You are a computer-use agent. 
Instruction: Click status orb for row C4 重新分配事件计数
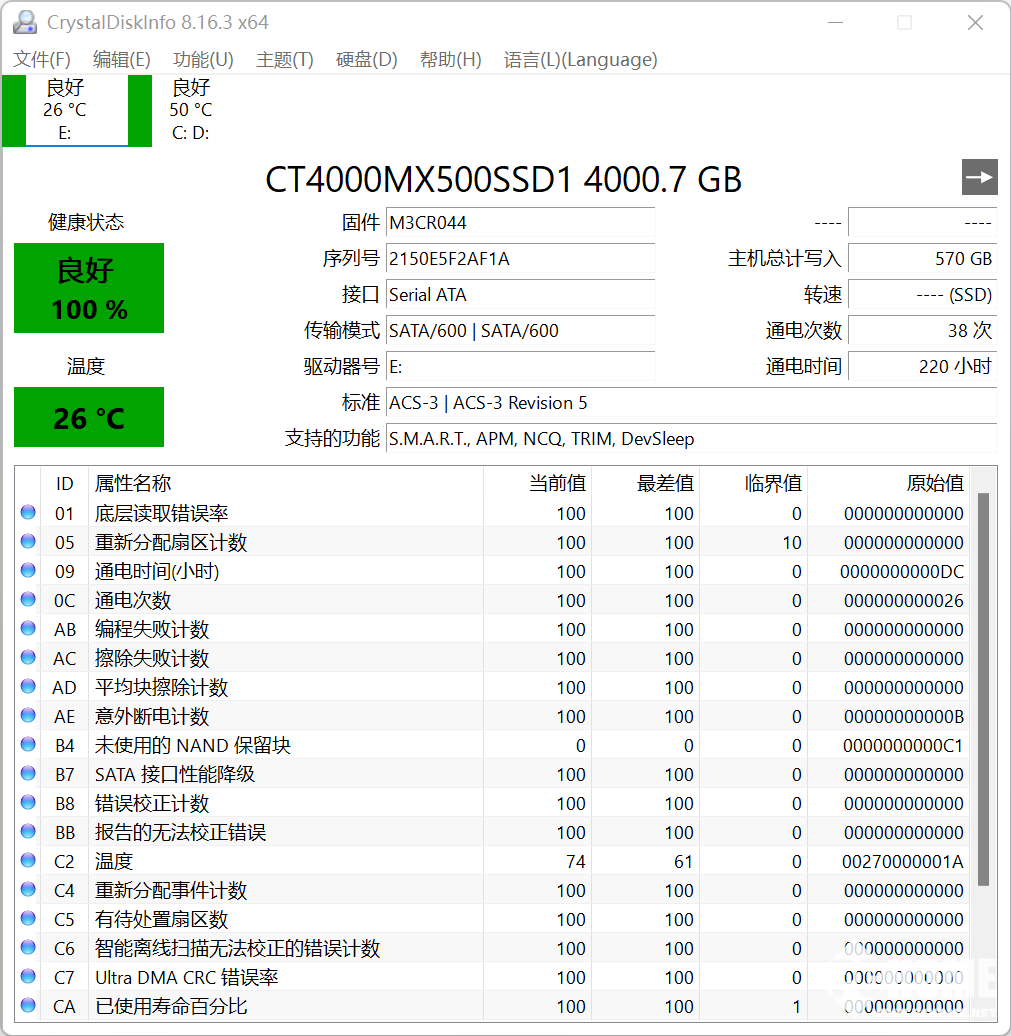click(x=28, y=889)
